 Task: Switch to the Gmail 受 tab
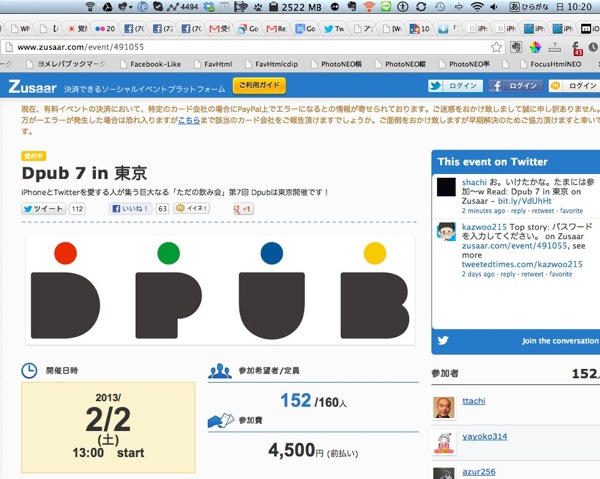click(219, 29)
